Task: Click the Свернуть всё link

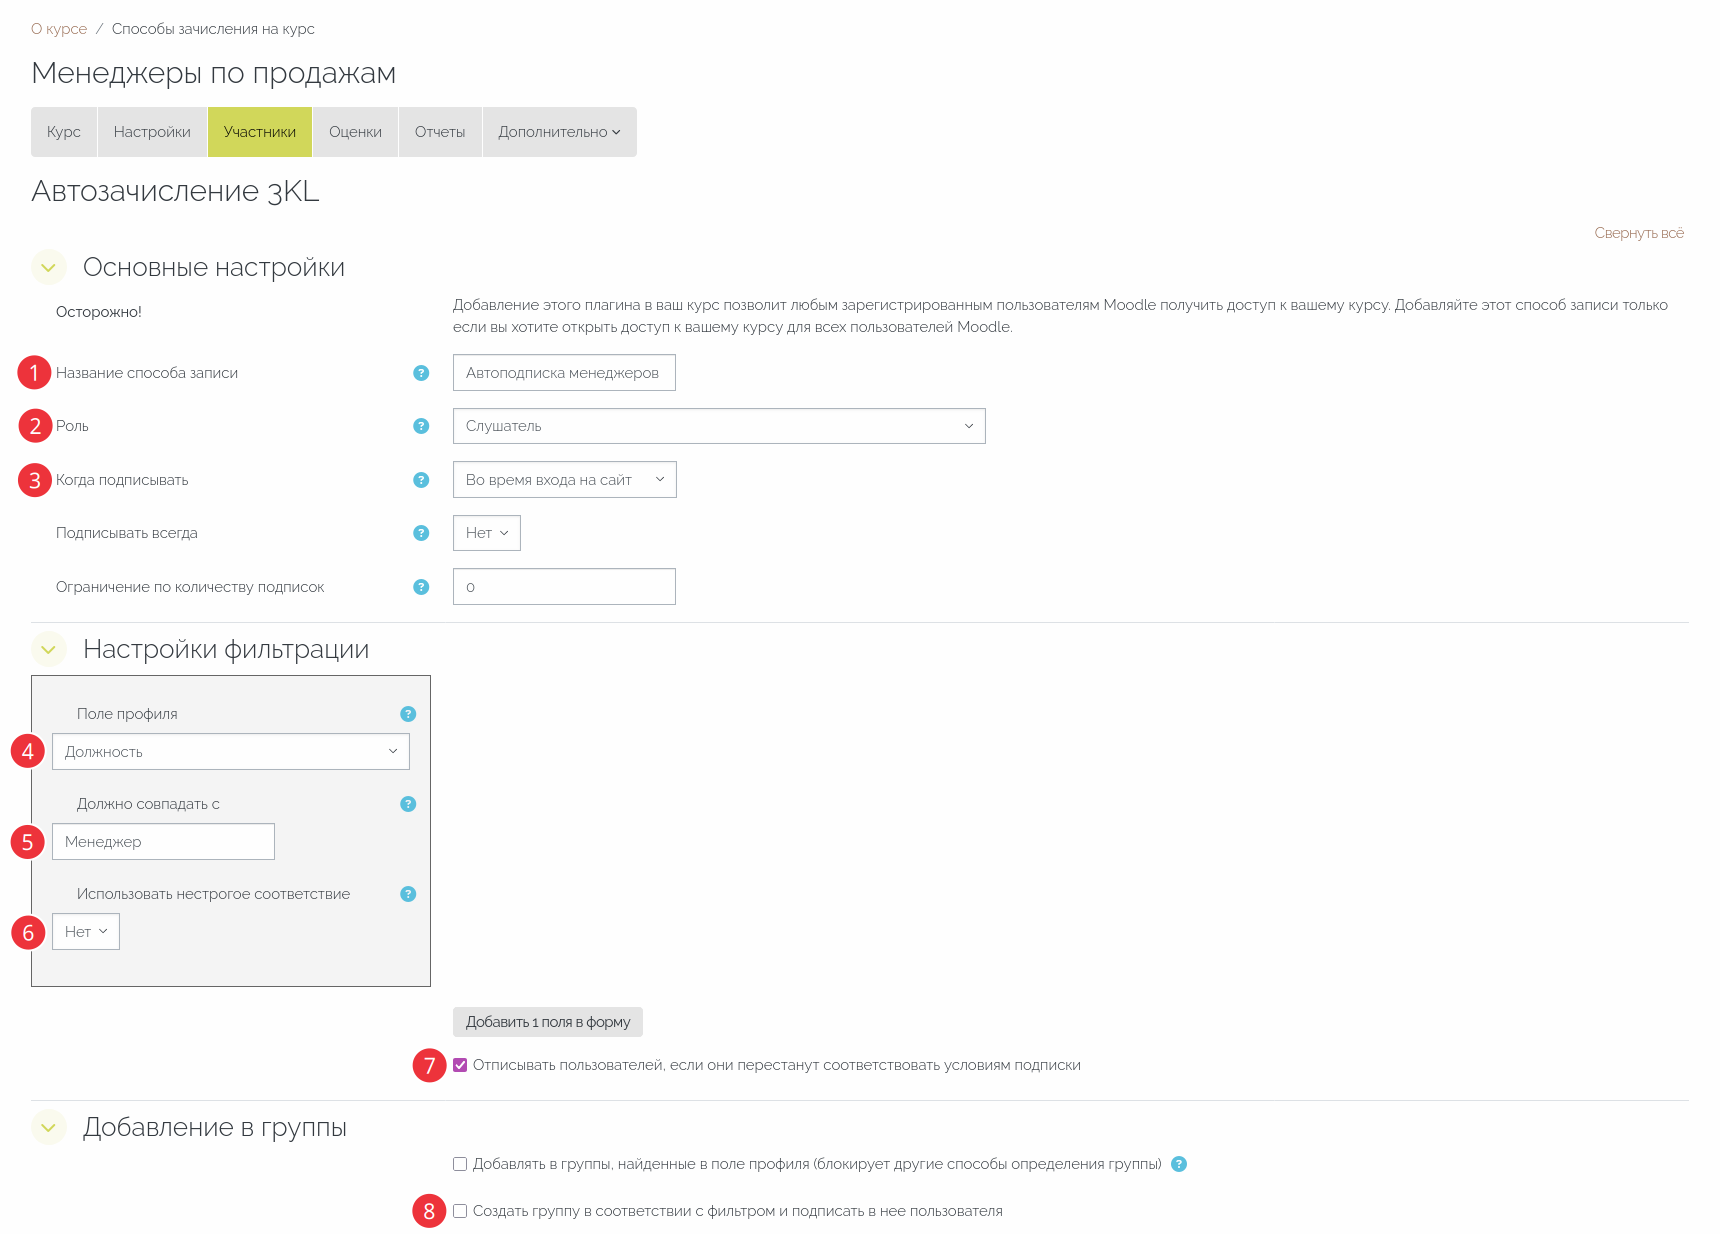Action: tap(1638, 233)
